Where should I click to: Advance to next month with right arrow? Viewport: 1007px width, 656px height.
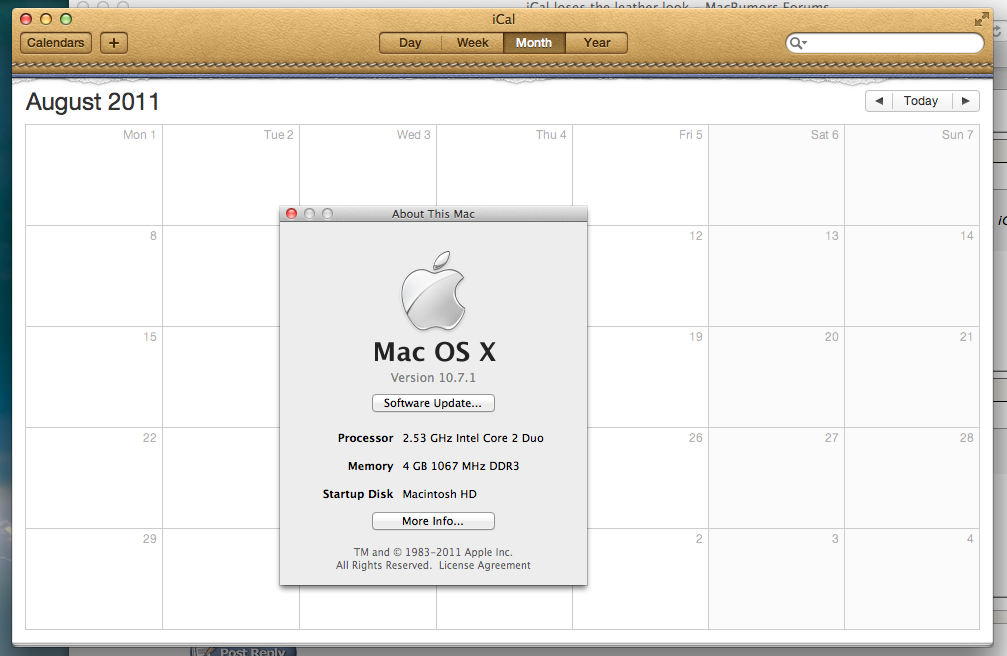(965, 101)
